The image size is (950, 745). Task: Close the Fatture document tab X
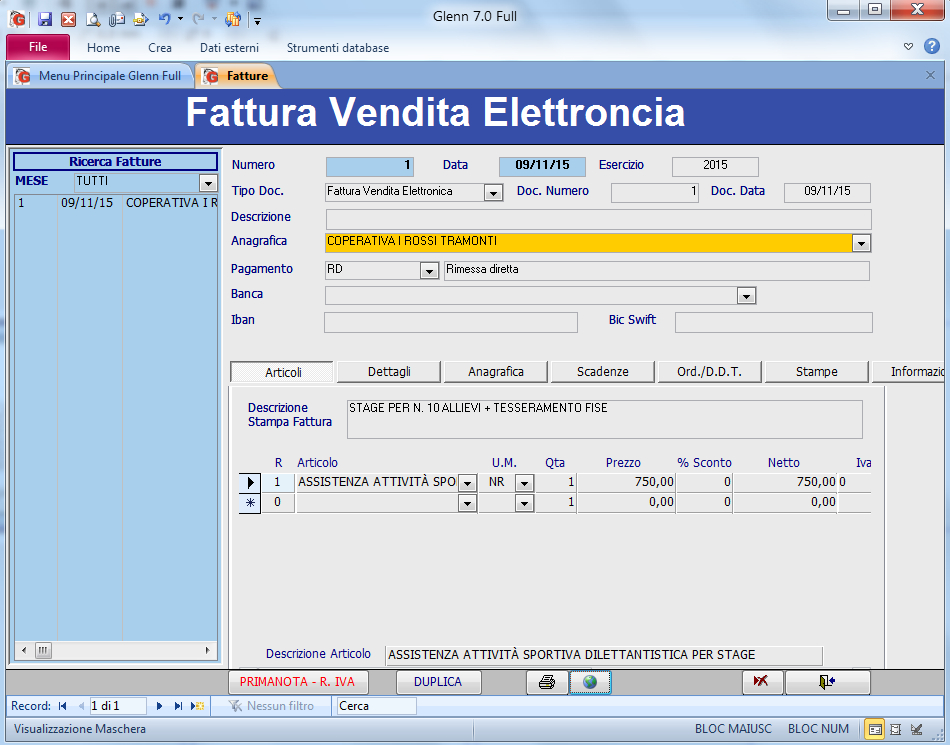[x=930, y=75]
